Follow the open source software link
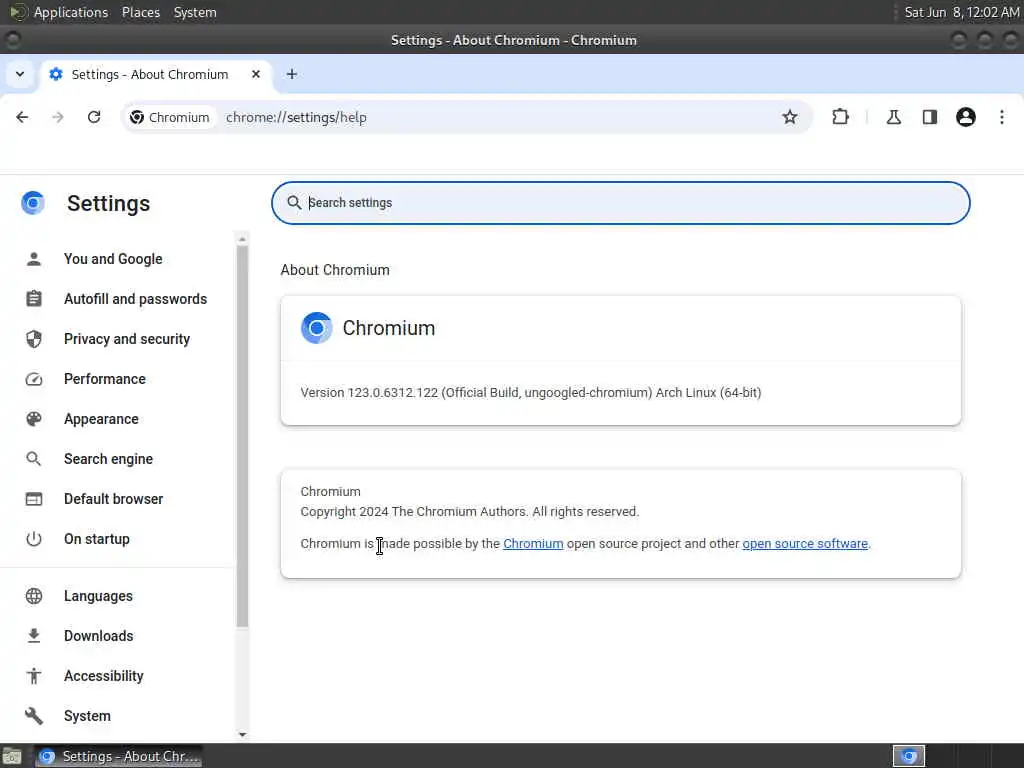Image resolution: width=1024 pixels, height=768 pixels. coord(805,543)
